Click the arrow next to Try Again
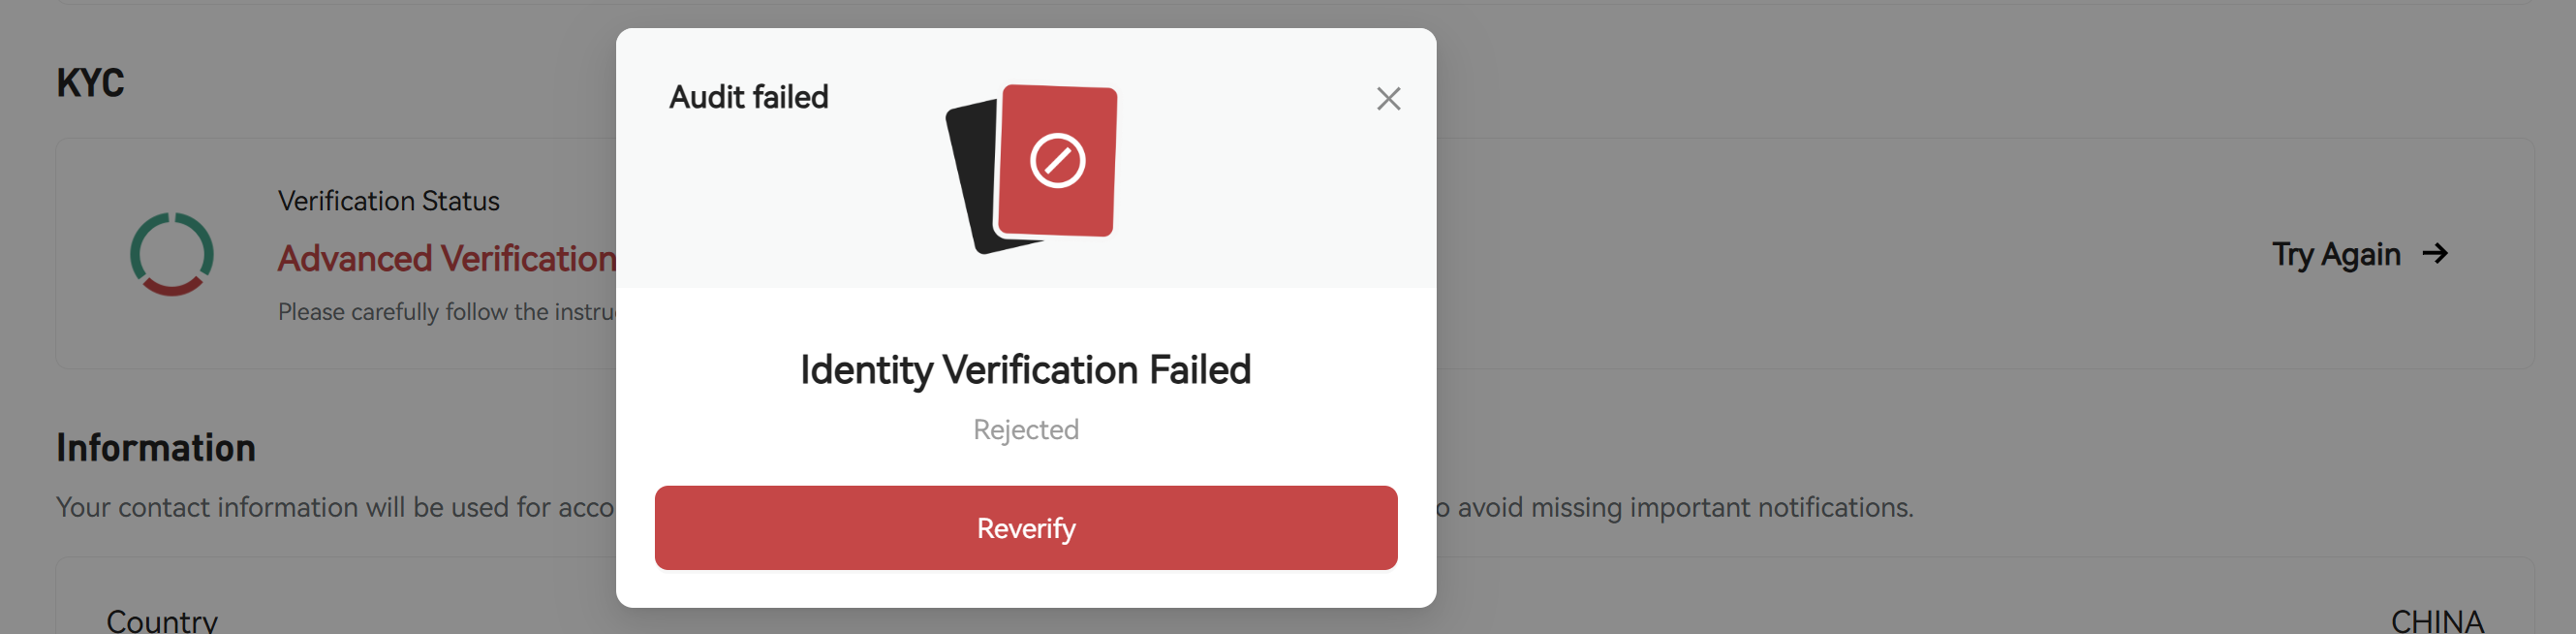The height and width of the screenshot is (634, 2576). tap(2435, 253)
